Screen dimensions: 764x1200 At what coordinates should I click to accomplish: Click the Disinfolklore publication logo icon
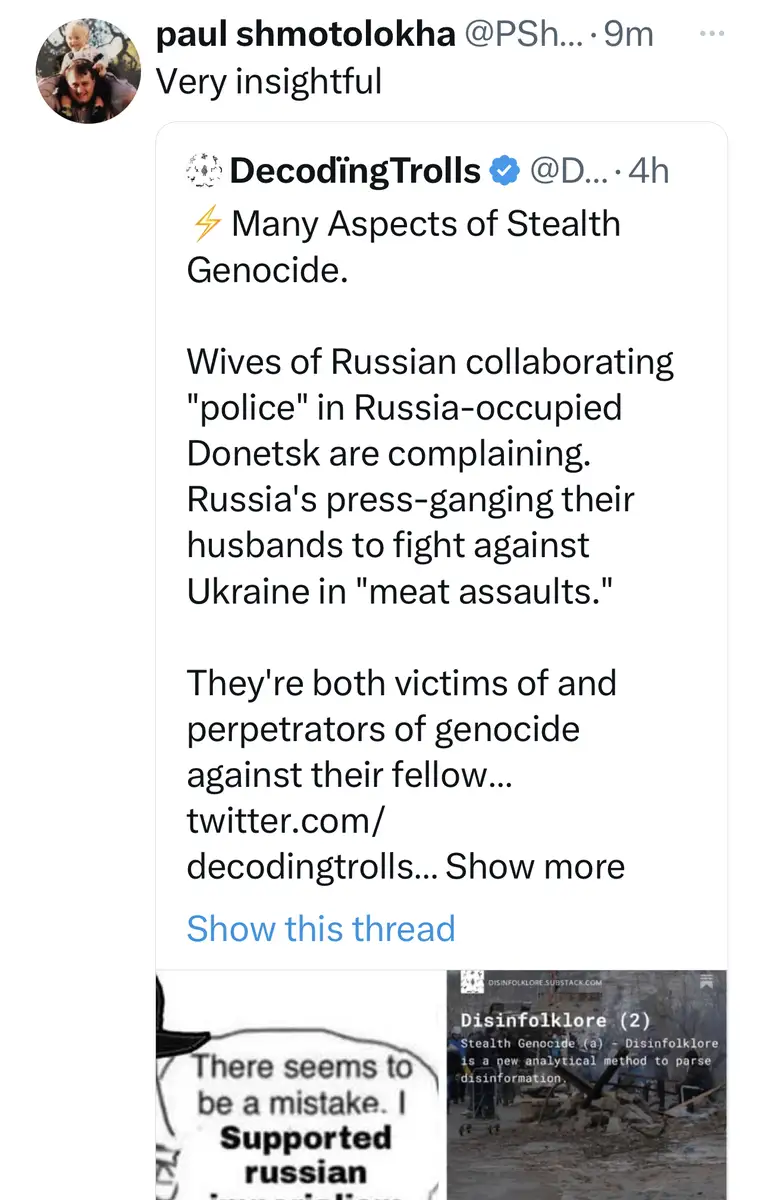472,984
